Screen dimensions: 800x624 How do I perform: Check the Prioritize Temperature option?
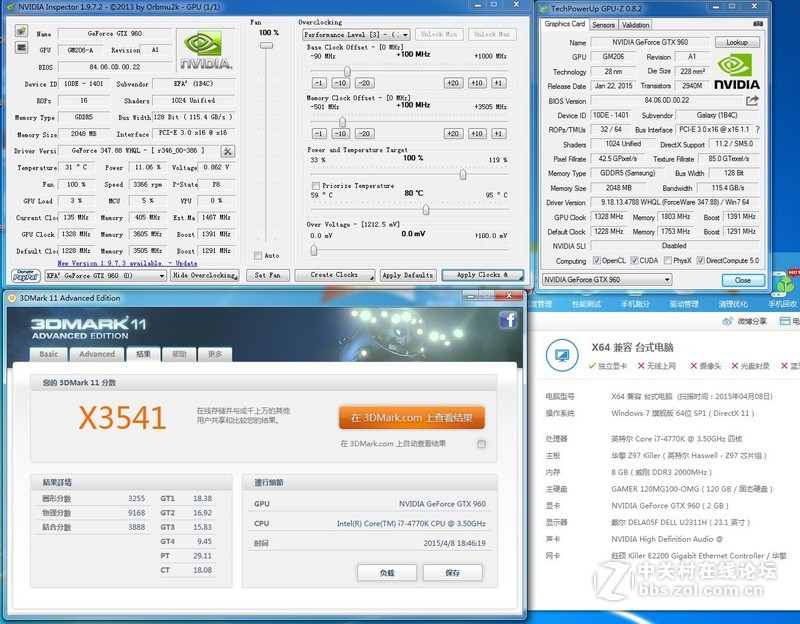click(x=315, y=186)
